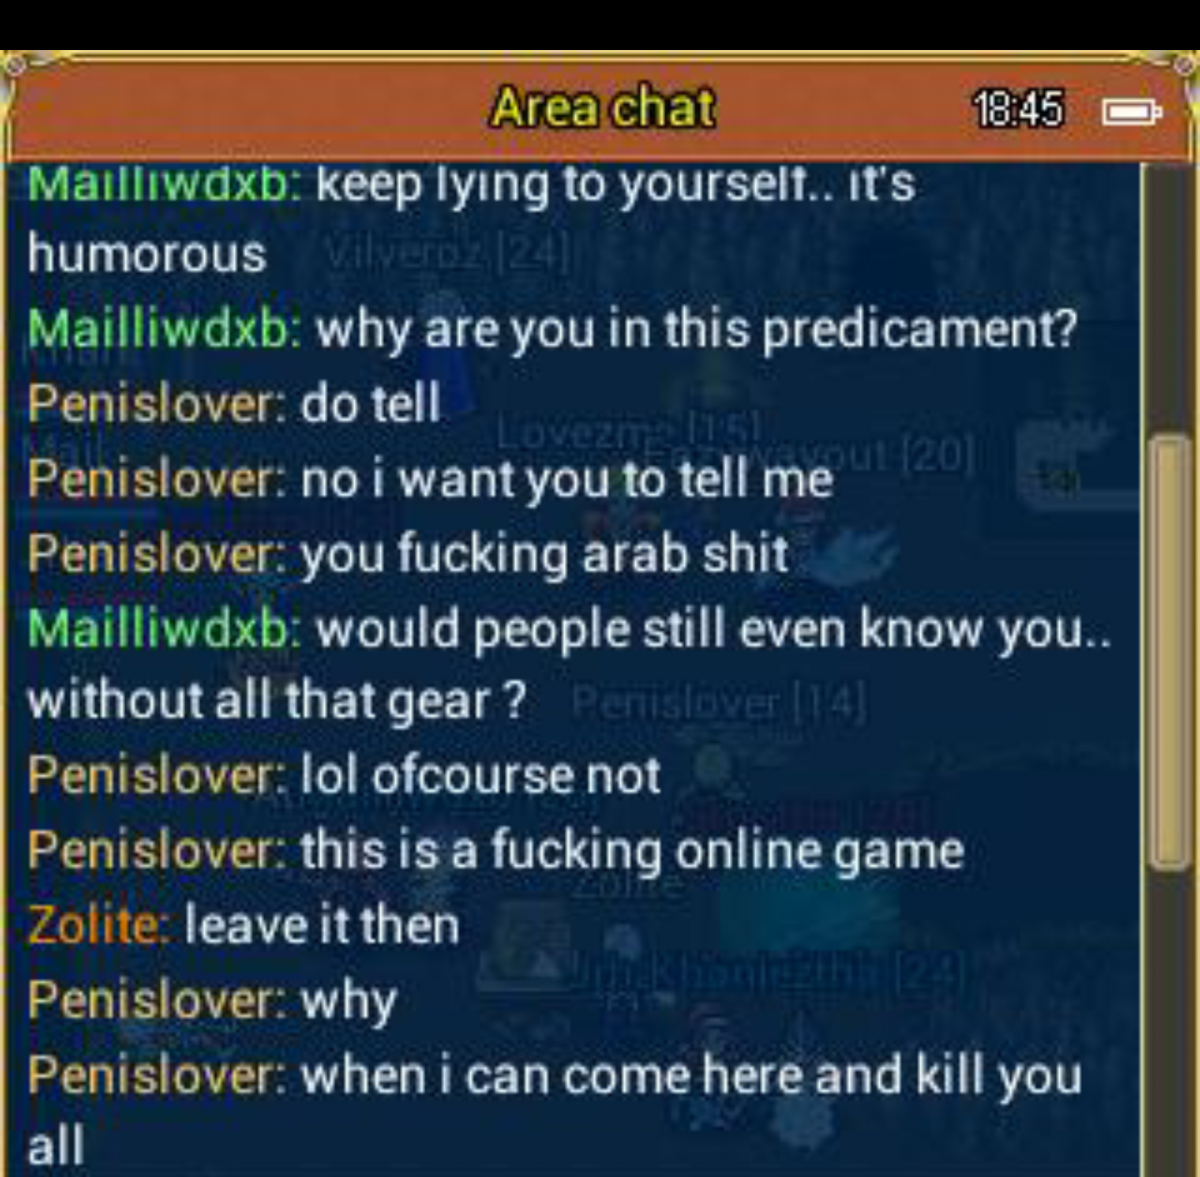Tap the 'lol ofcourse not' message

coord(480,775)
